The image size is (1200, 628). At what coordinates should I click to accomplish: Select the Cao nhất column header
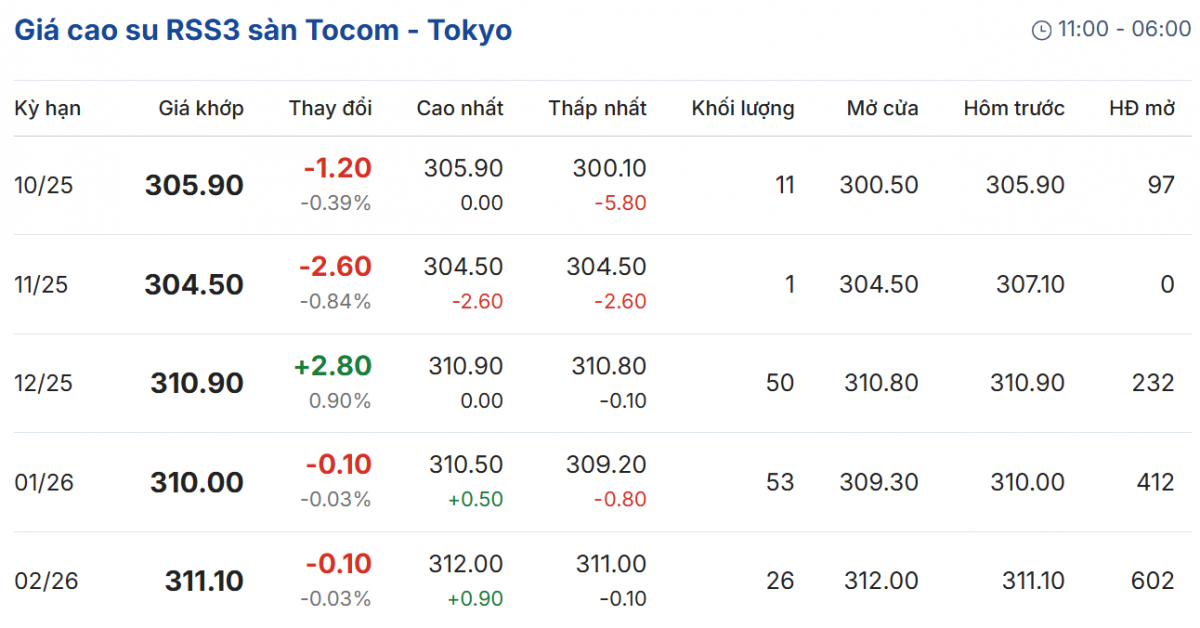click(x=460, y=108)
